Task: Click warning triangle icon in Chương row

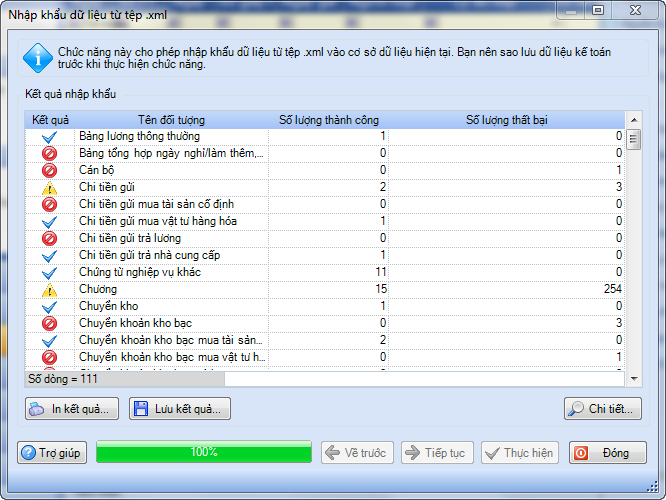Action: 49,290
